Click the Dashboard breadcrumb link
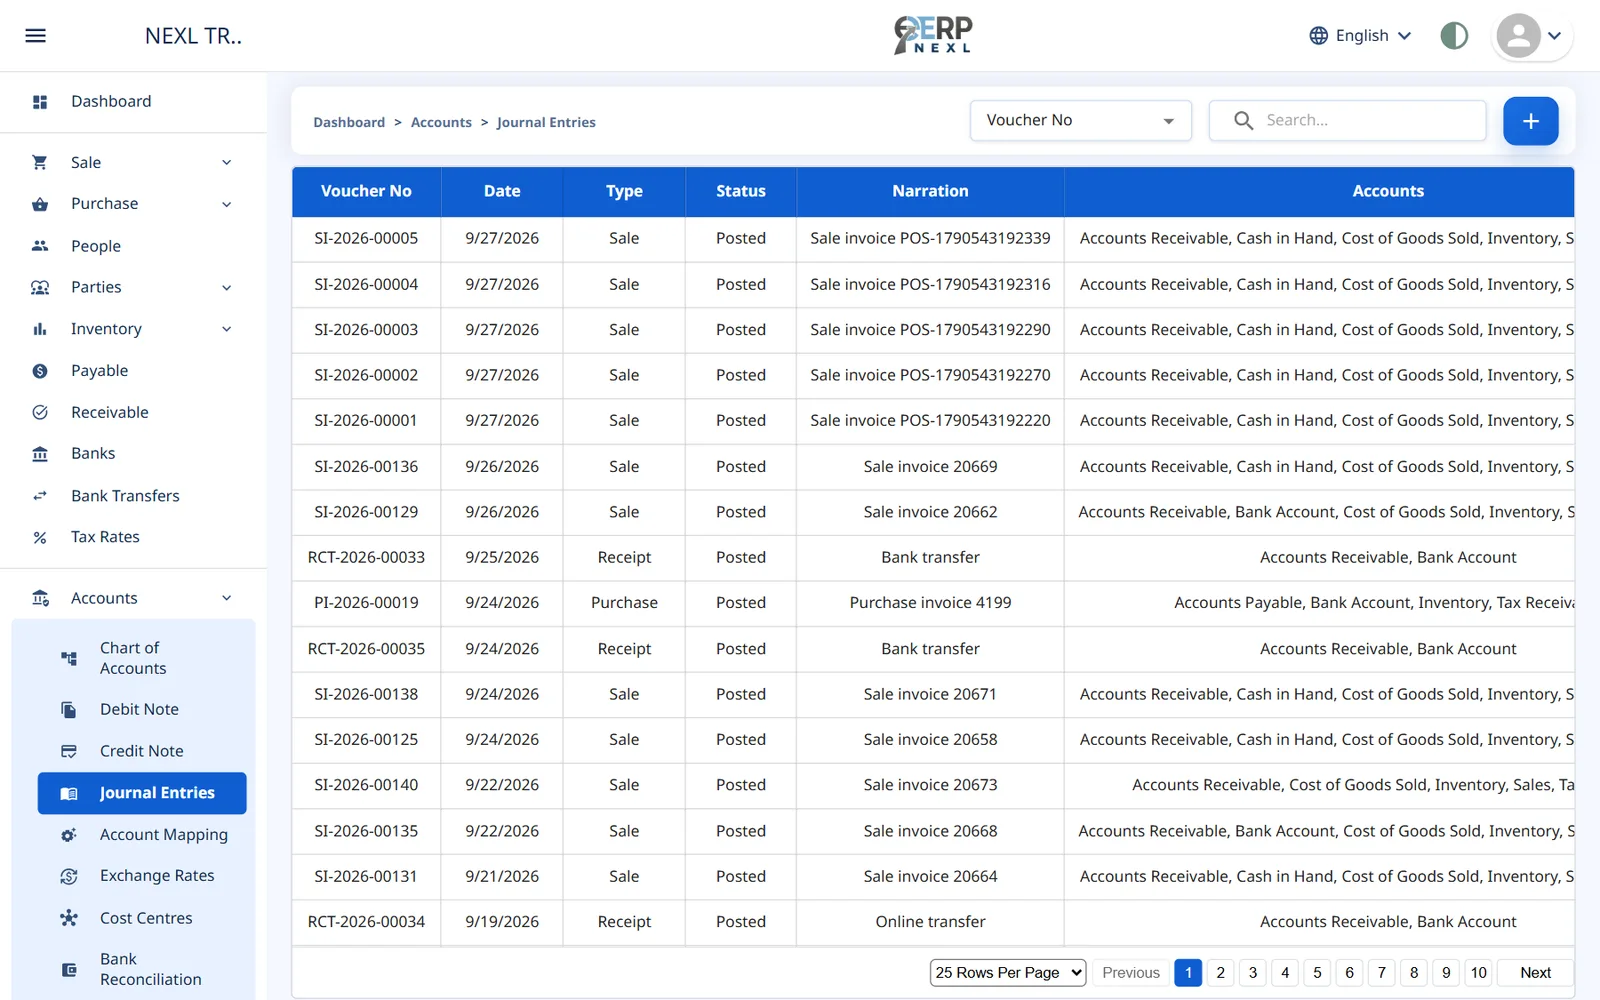Viewport: 1600px width, 1000px height. pyautogui.click(x=349, y=122)
